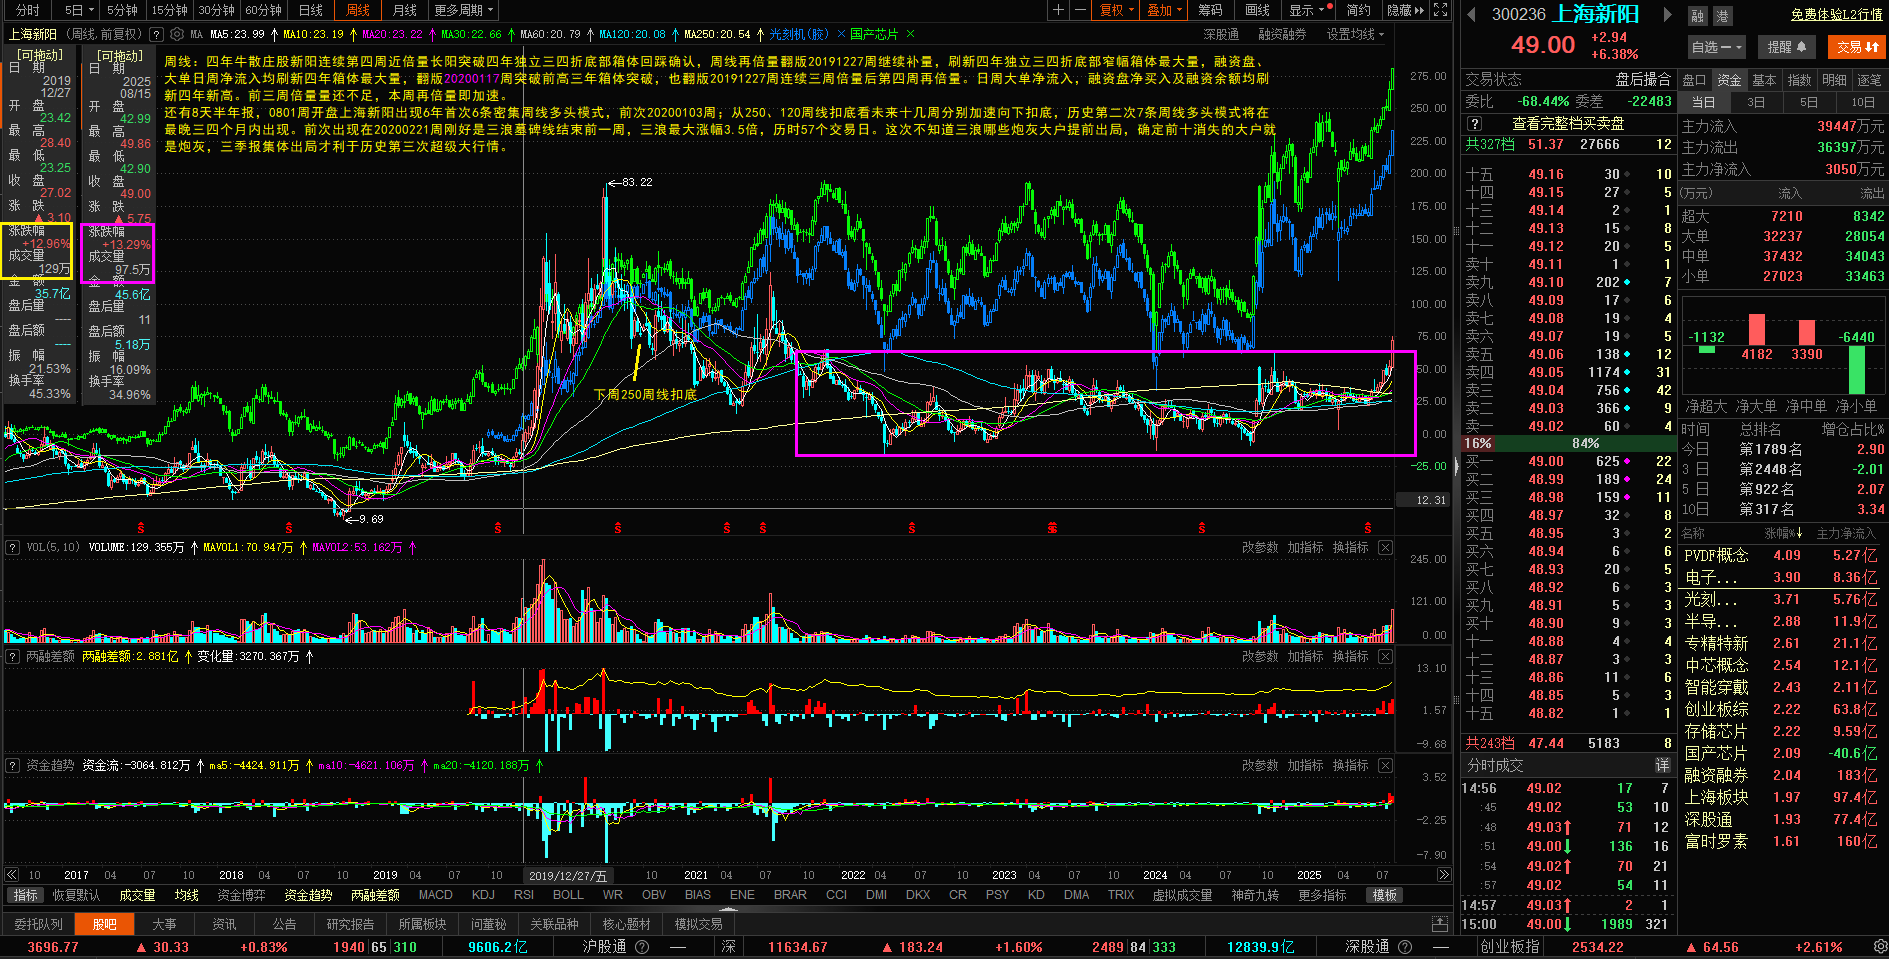Expand bottom info panel icon
This screenshot has width=1889, height=959.
(1440, 924)
